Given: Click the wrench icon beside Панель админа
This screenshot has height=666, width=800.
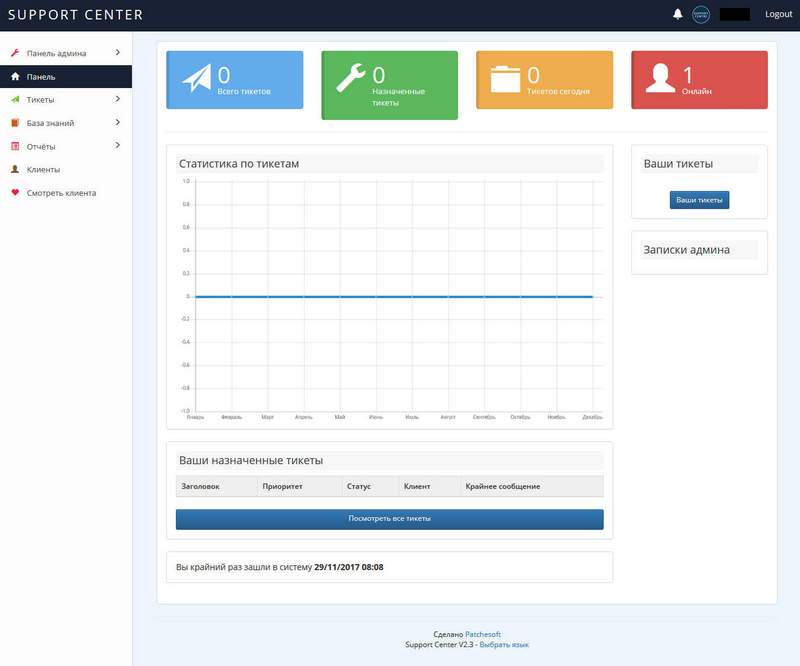Looking at the screenshot, I should (15, 53).
